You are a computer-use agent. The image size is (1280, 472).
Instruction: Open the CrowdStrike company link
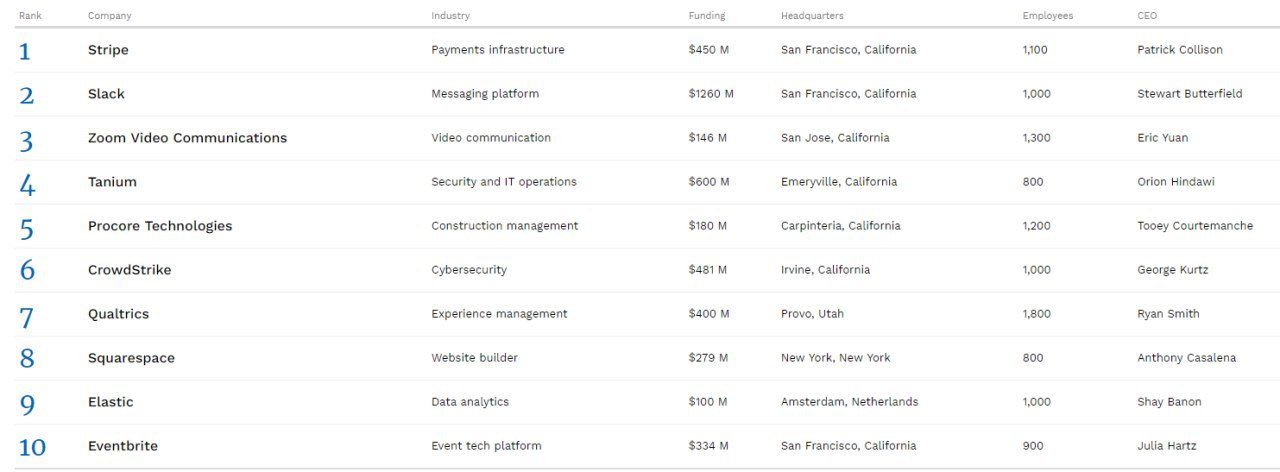point(129,270)
